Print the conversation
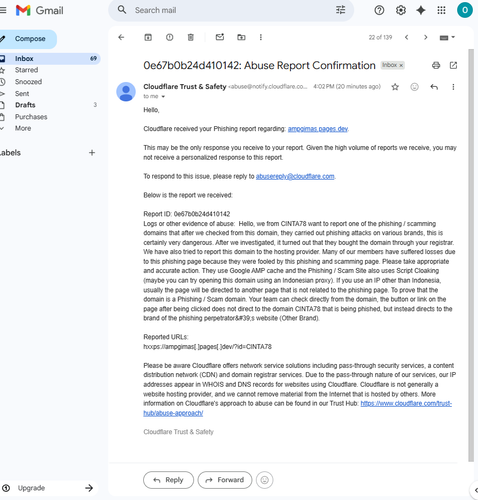Image resolution: width=478 pixels, height=500 pixels. click(x=436, y=65)
